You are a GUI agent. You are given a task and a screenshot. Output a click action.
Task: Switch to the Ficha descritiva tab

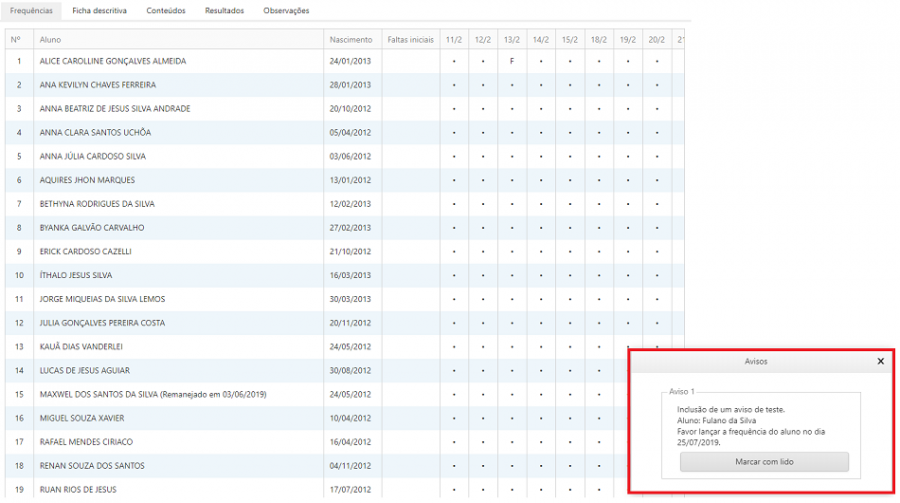coord(99,11)
